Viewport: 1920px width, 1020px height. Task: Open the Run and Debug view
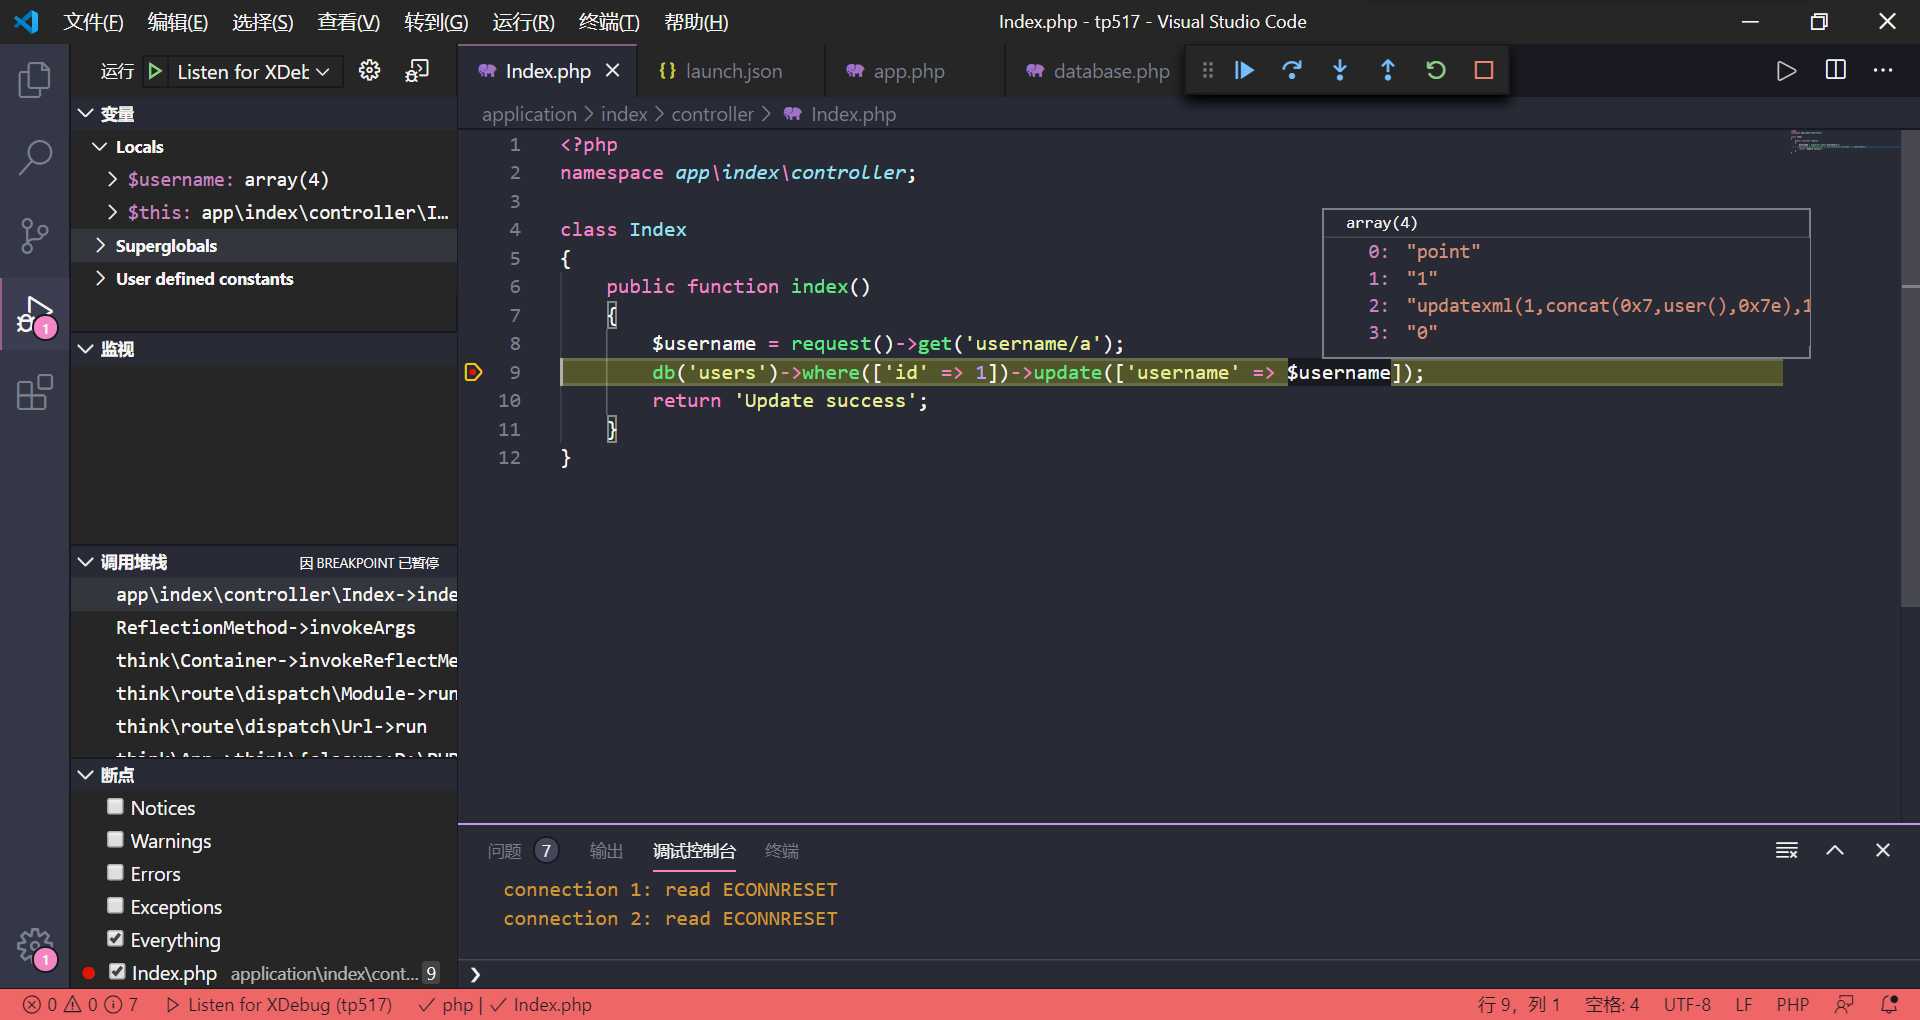pyautogui.click(x=37, y=316)
